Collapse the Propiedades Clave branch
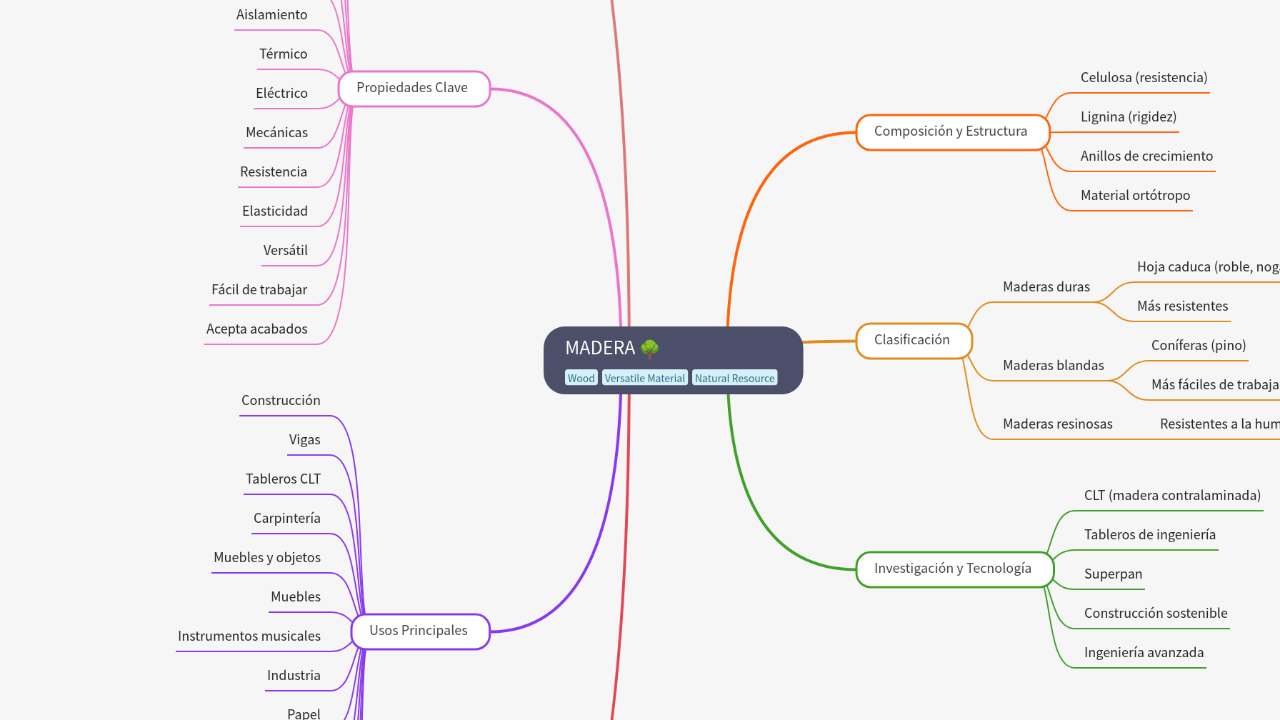Viewport: 1280px width, 720px height. tap(413, 88)
